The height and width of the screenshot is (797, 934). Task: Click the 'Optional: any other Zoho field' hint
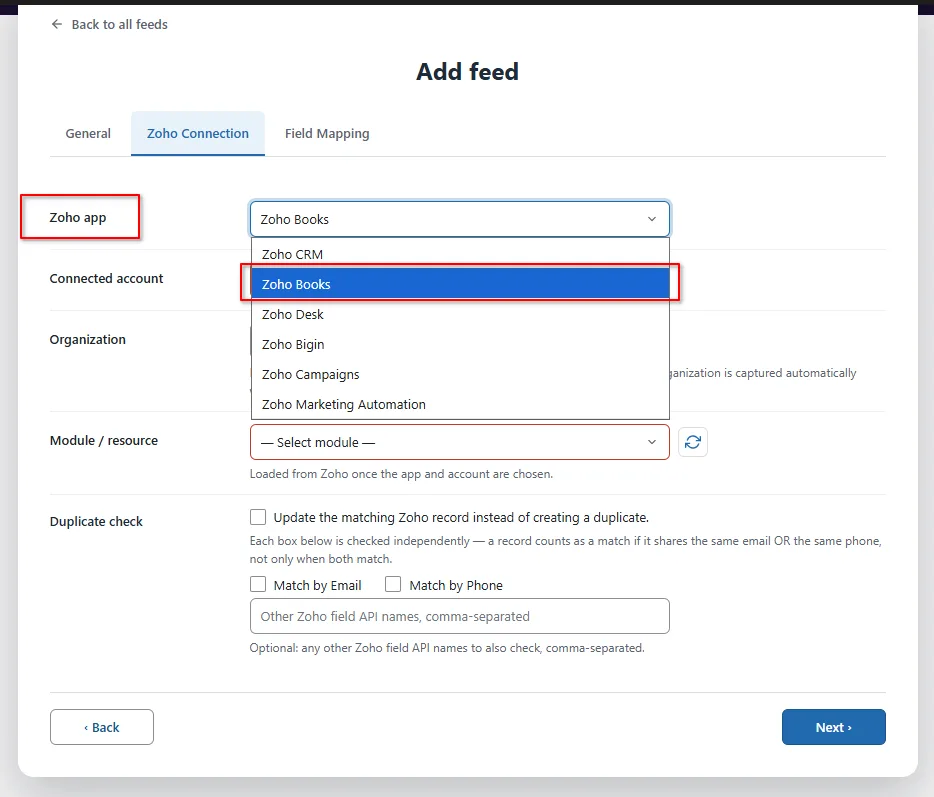pyautogui.click(x=447, y=647)
